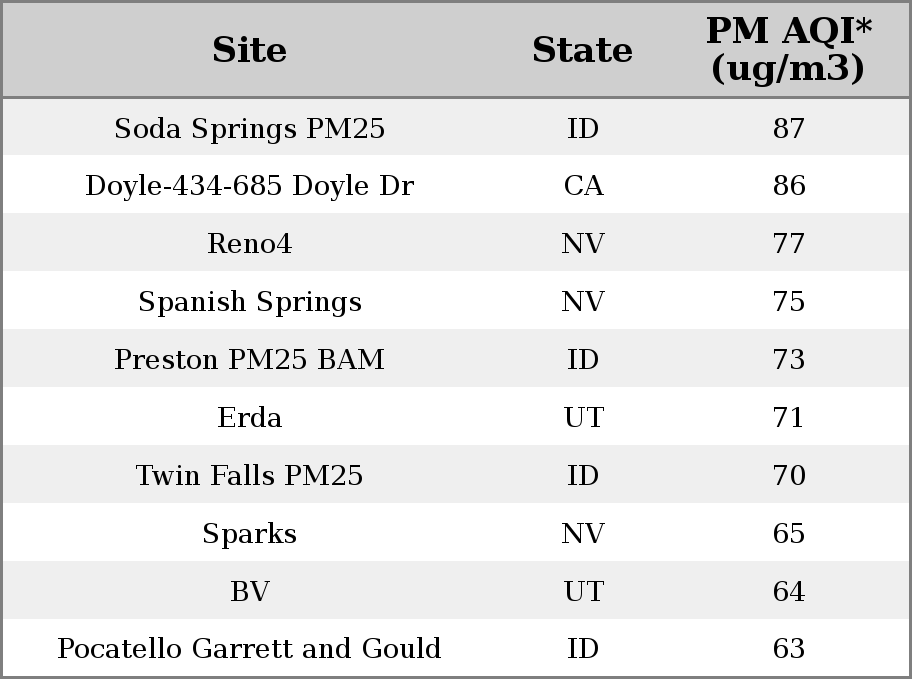Click the CA state cell
The height and width of the screenshot is (679, 912).
(583, 186)
